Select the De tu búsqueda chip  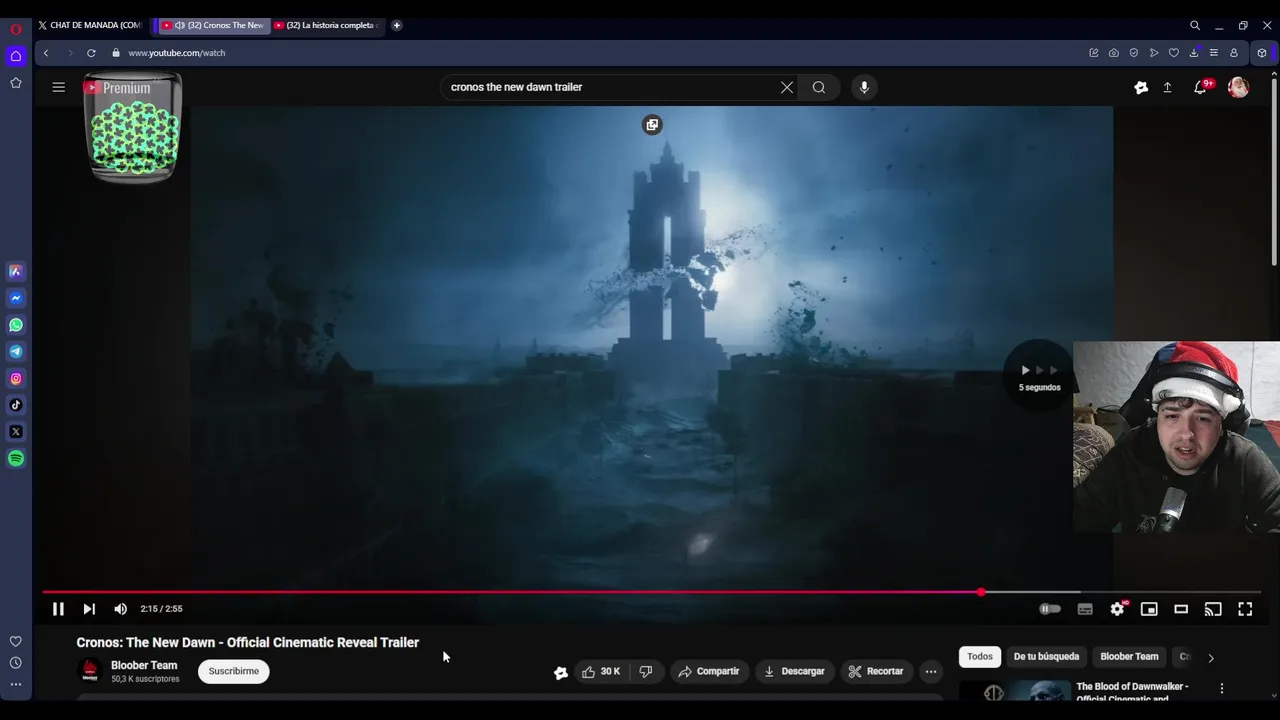[1046, 657]
